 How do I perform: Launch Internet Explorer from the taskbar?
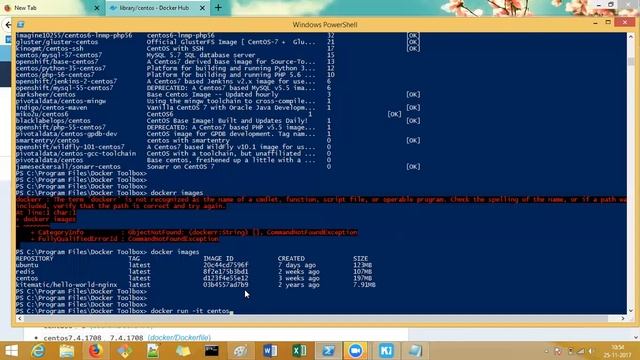coord(38,351)
